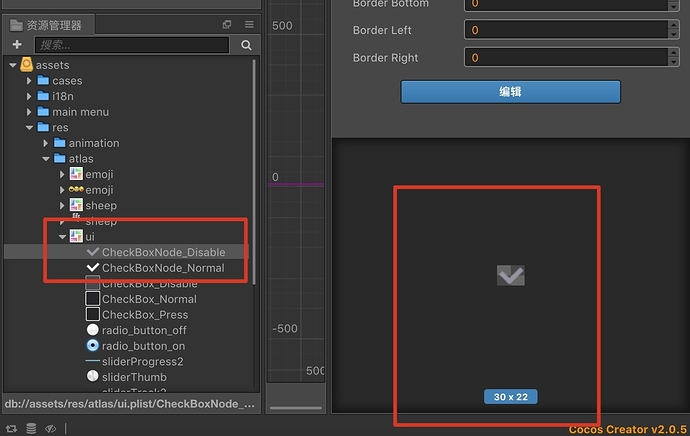690x436 pixels.
Task: Select sliderProgress2 sprite frame
Action: (143, 362)
